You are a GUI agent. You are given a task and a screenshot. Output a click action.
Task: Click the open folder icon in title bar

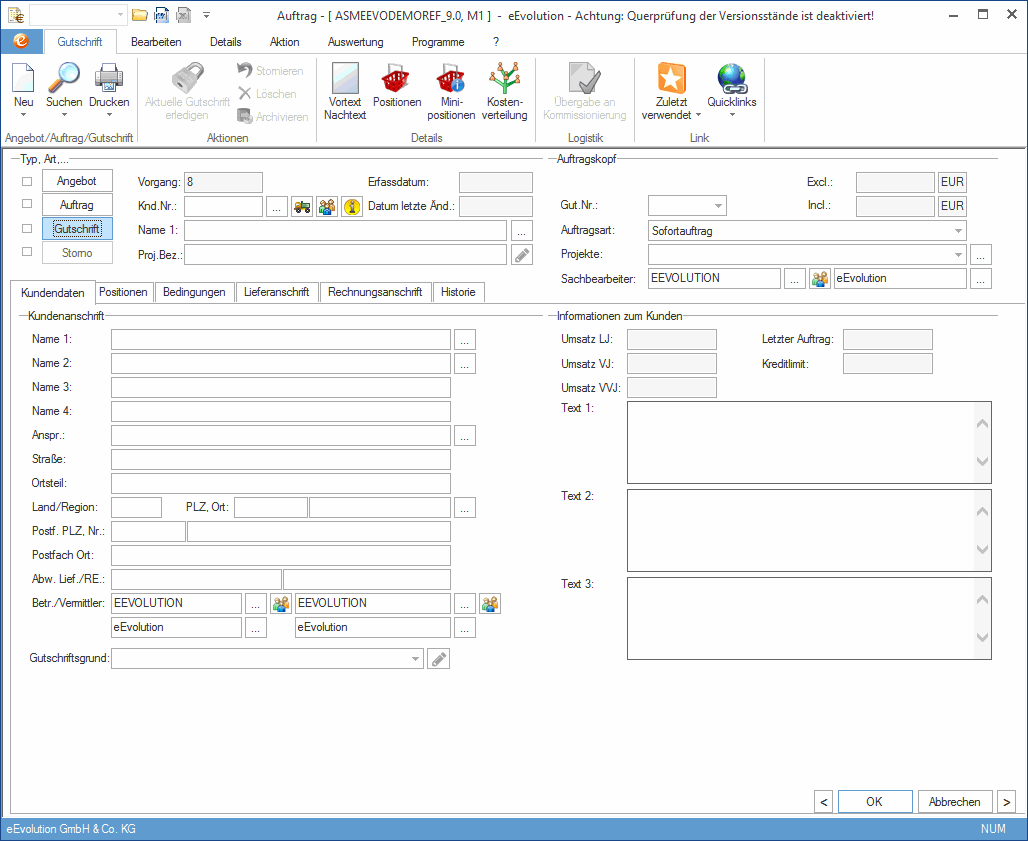[139, 15]
